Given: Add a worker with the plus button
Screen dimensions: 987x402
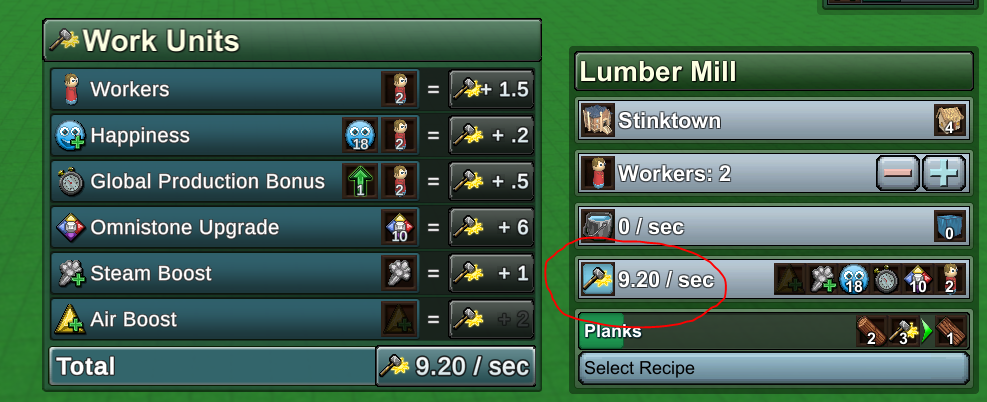Looking at the screenshot, I should click(944, 174).
